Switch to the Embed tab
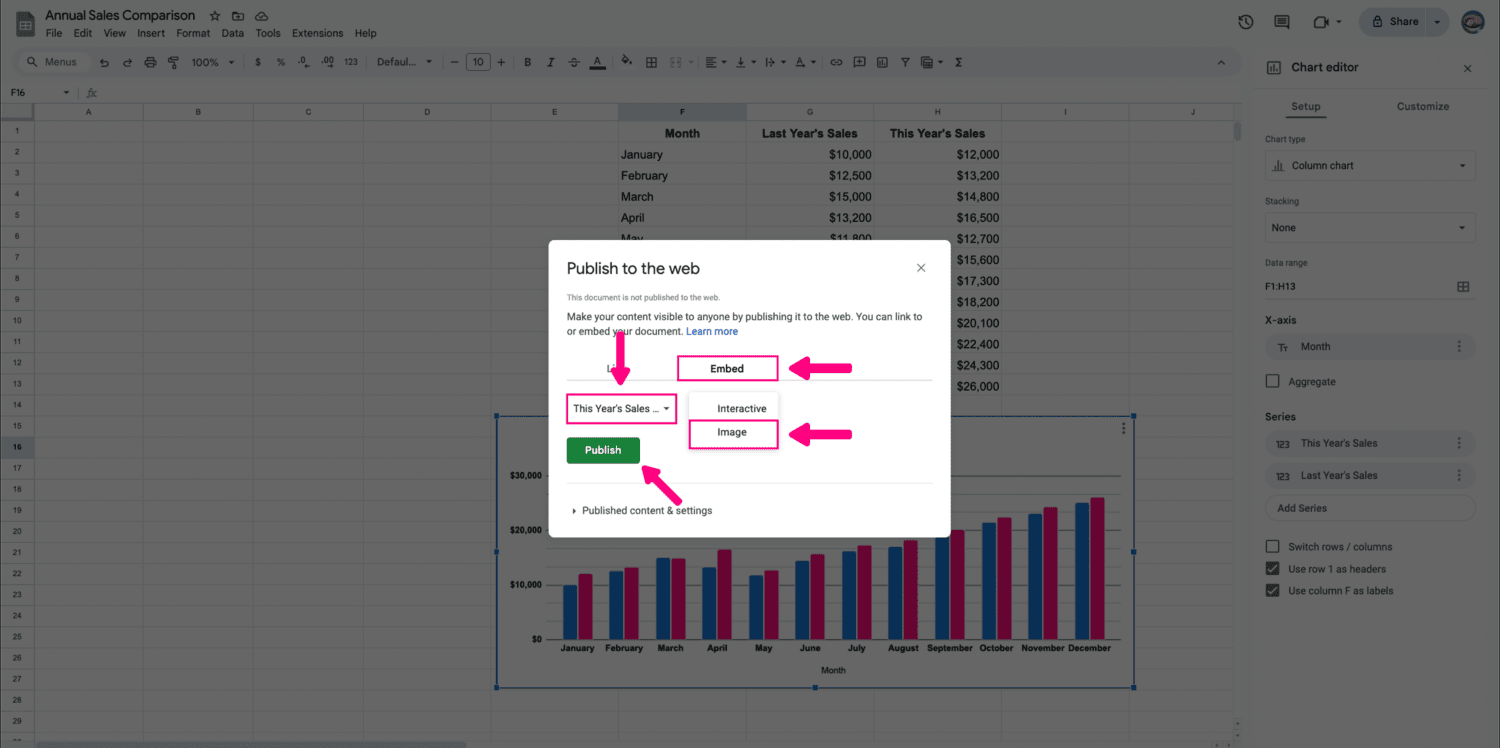The width and height of the screenshot is (1500, 748). (727, 369)
